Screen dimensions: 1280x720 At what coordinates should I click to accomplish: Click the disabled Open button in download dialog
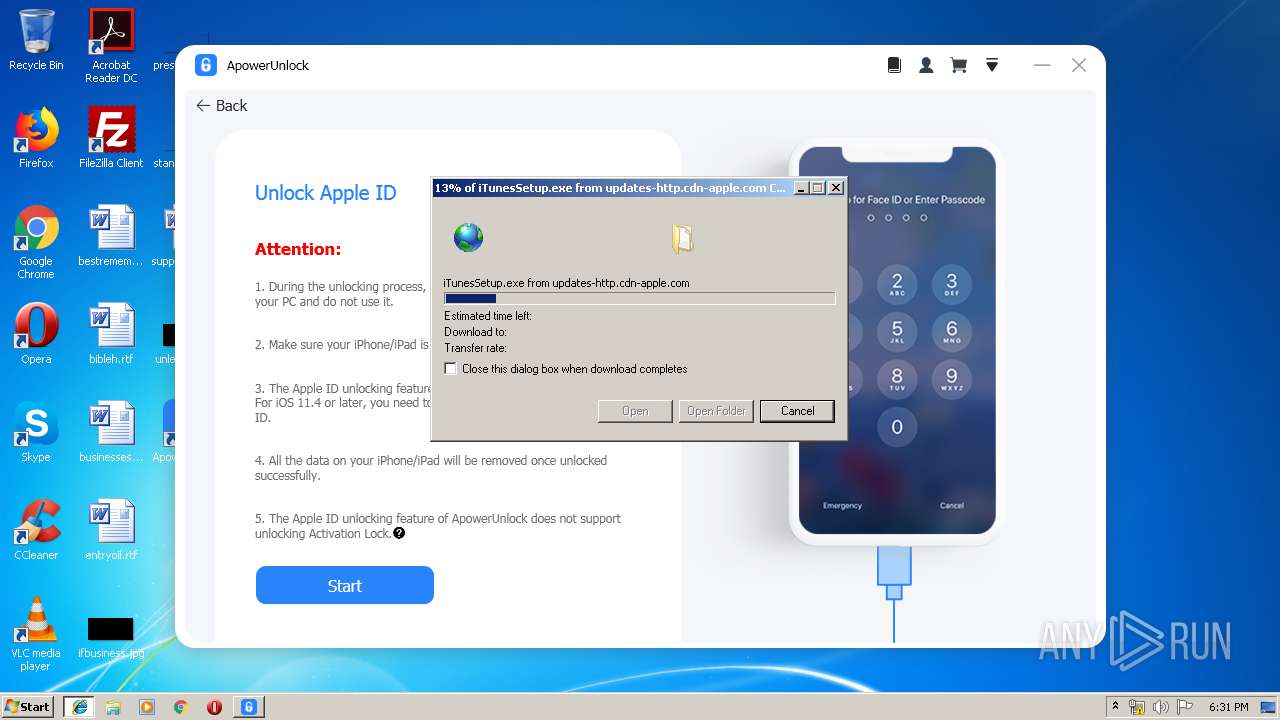[x=635, y=411]
